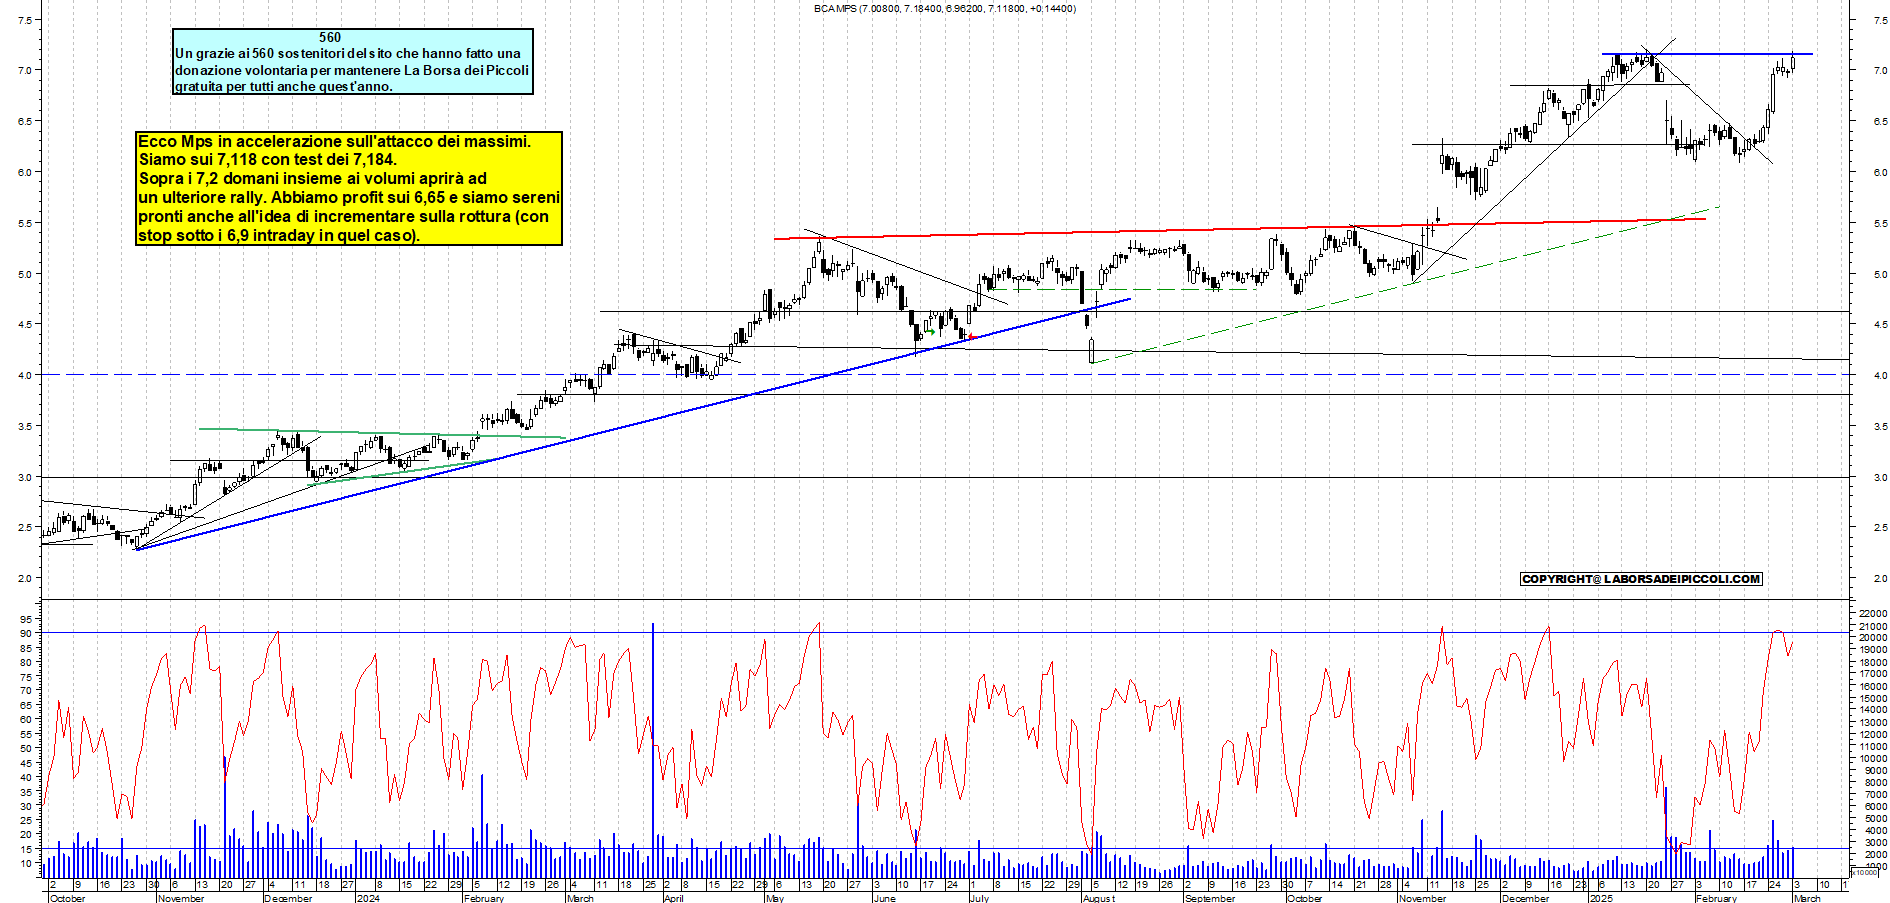1890x903 pixels.
Task: Click the '35' oscillator scale label
Action: (25, 791)
